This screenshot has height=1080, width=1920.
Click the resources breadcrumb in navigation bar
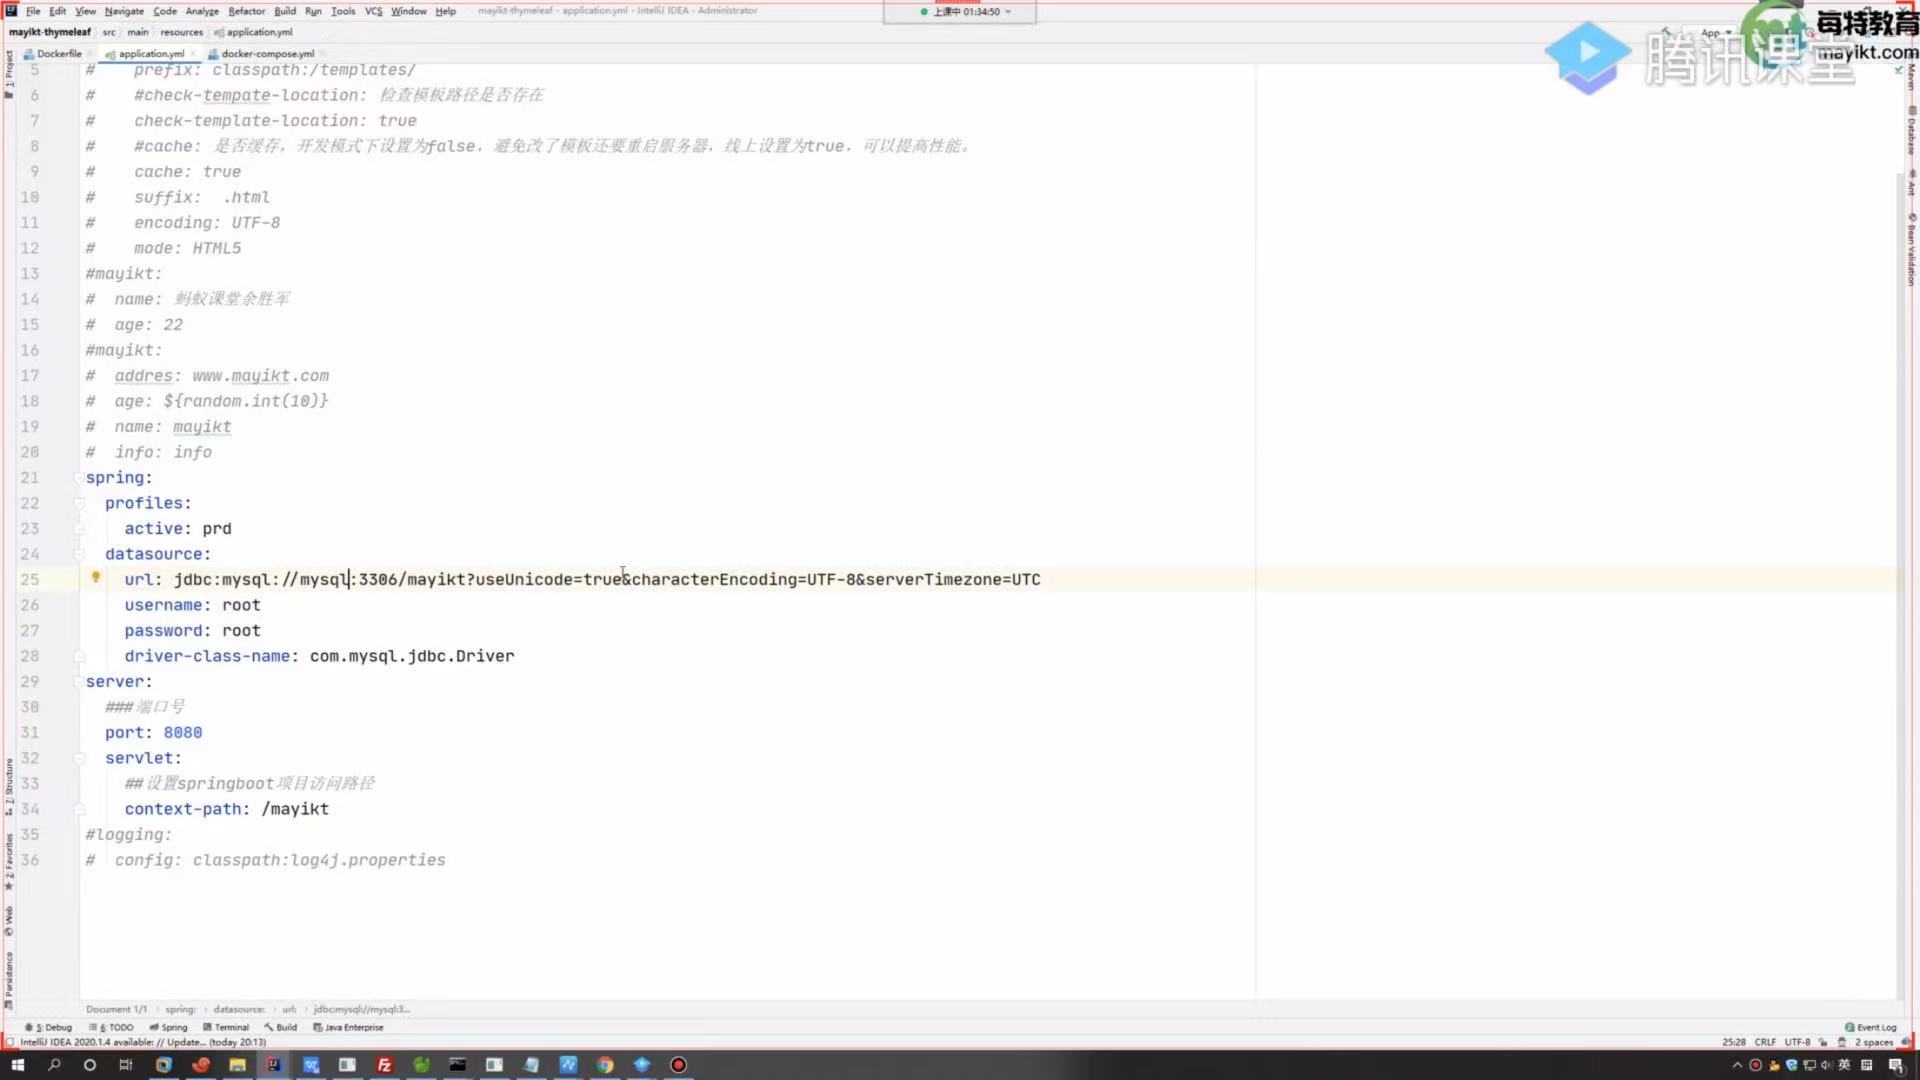click(181, 32)
